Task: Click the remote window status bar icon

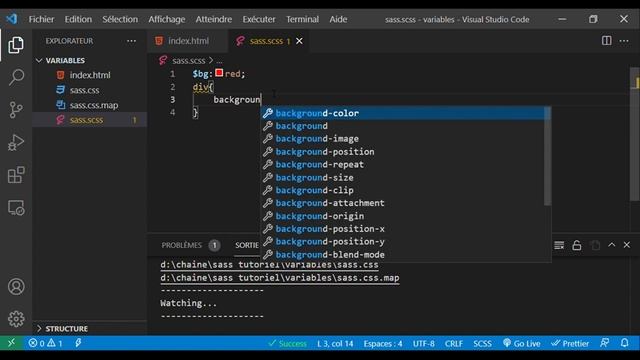Action: pos(11,343)
